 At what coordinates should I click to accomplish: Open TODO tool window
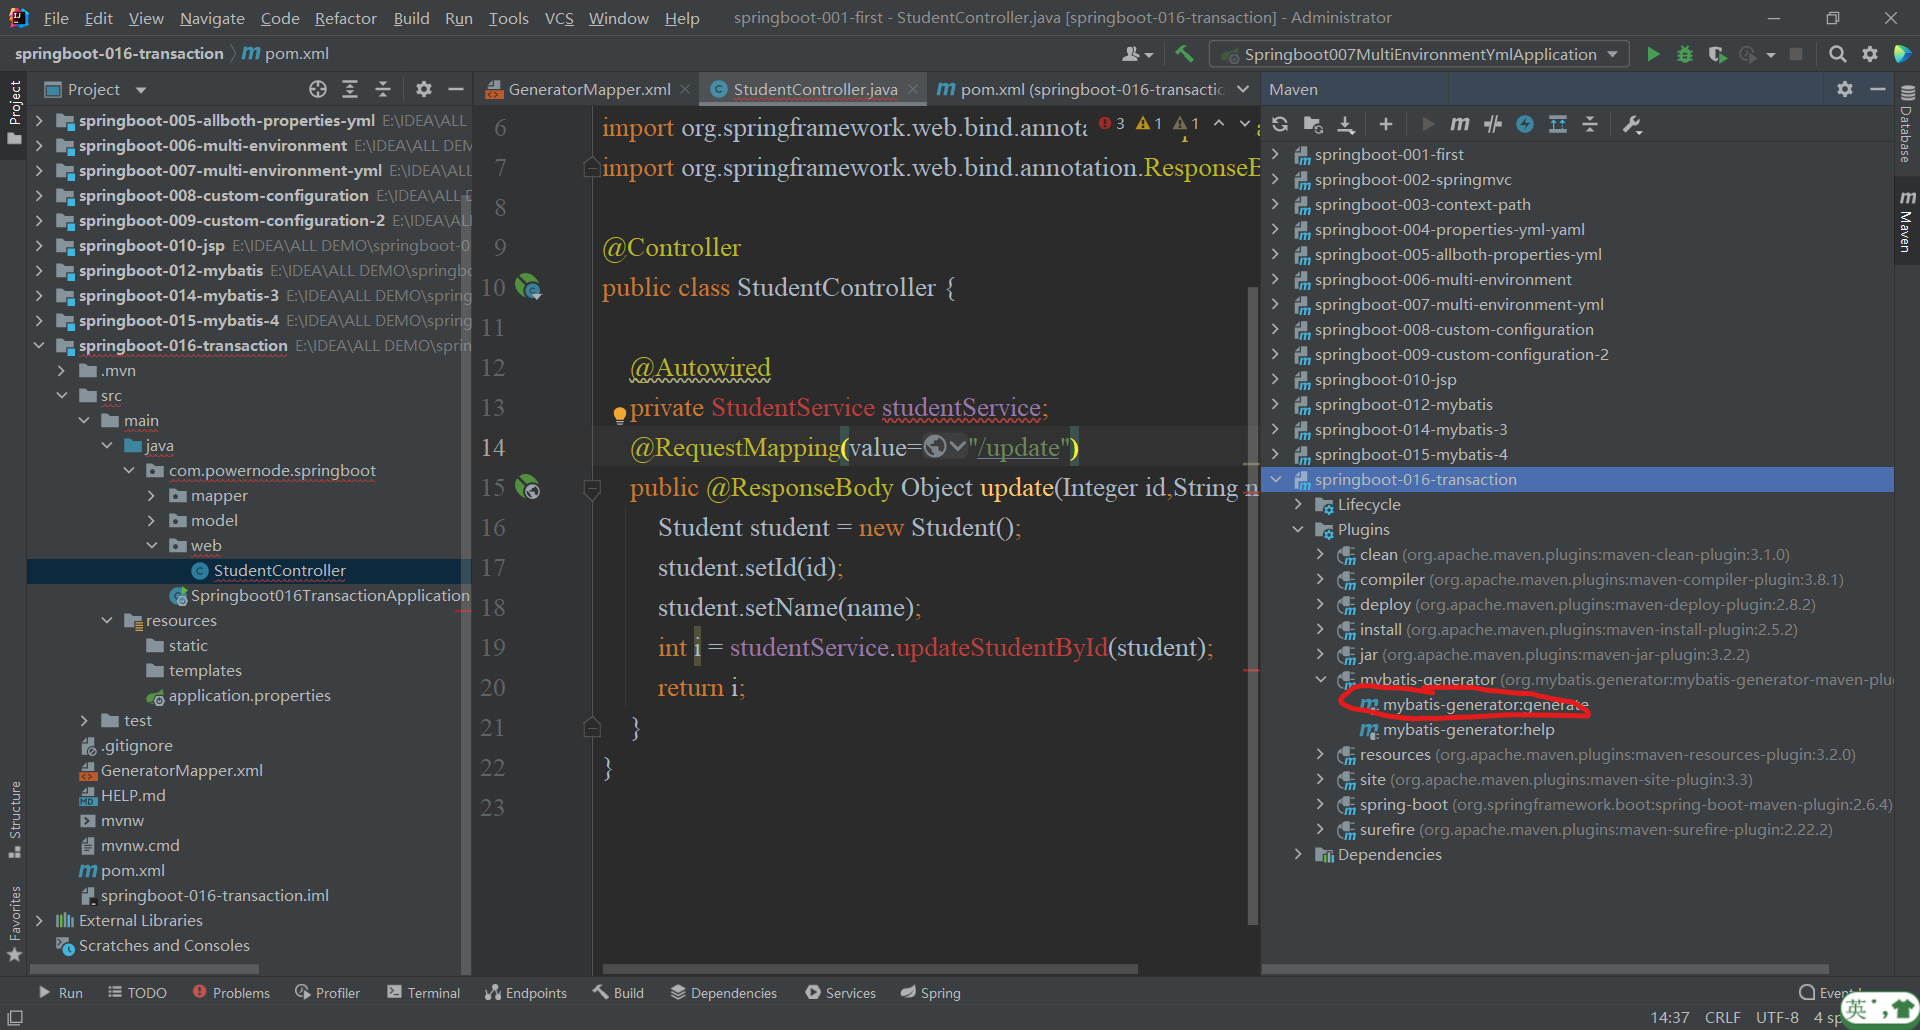(x=137, y=992)
